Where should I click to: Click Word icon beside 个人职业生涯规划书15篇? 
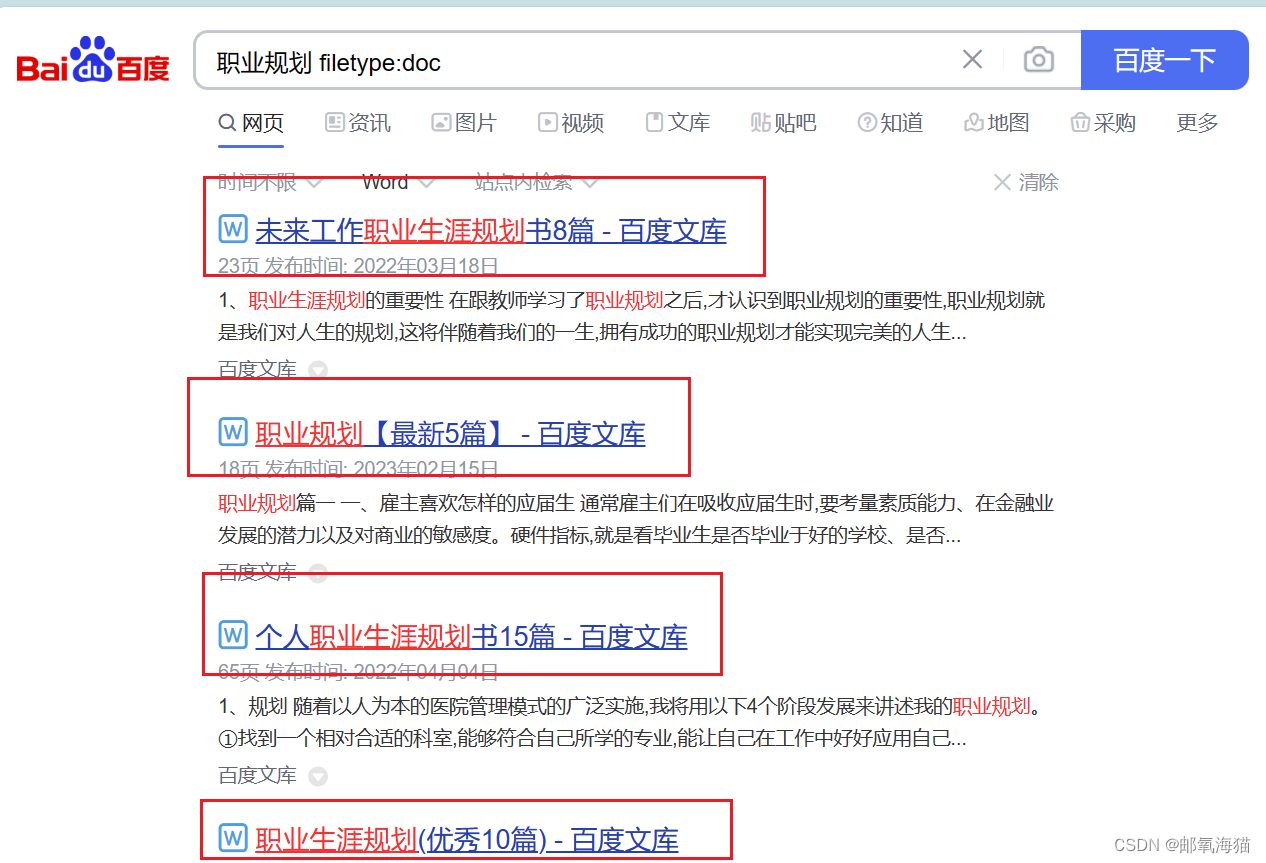tap(232, 634)
